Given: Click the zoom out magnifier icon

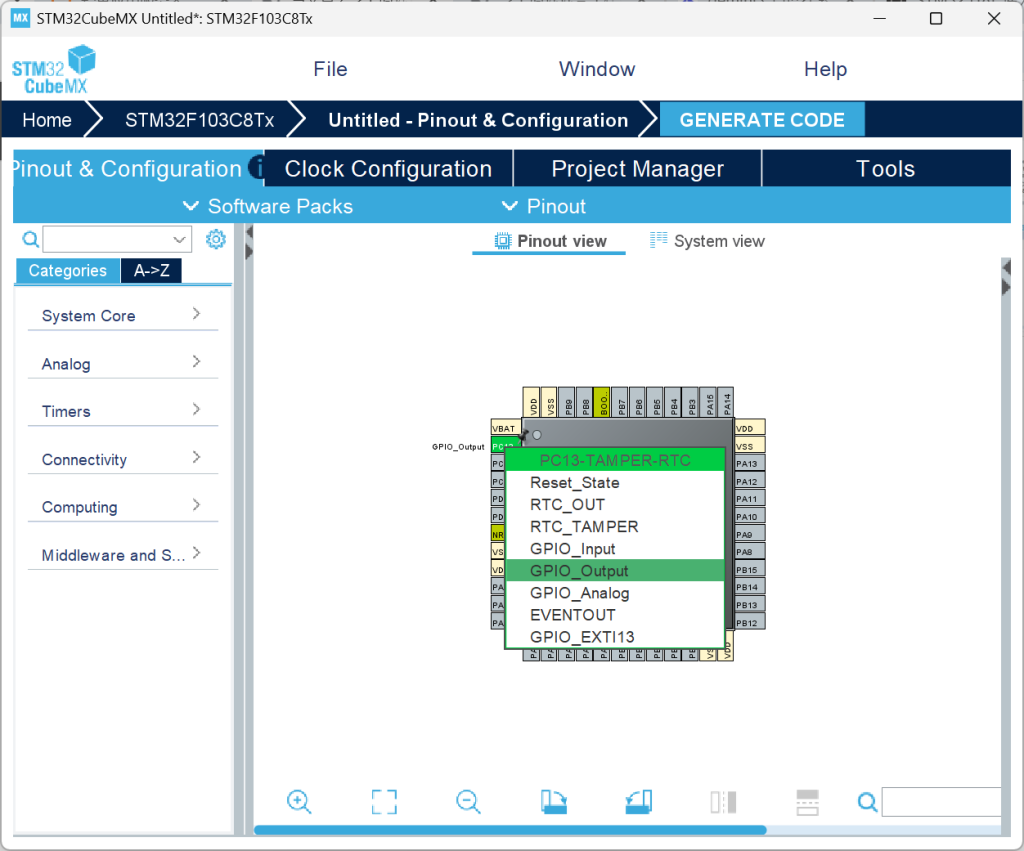Looking at the screenshot, I should tap(468, 801).
